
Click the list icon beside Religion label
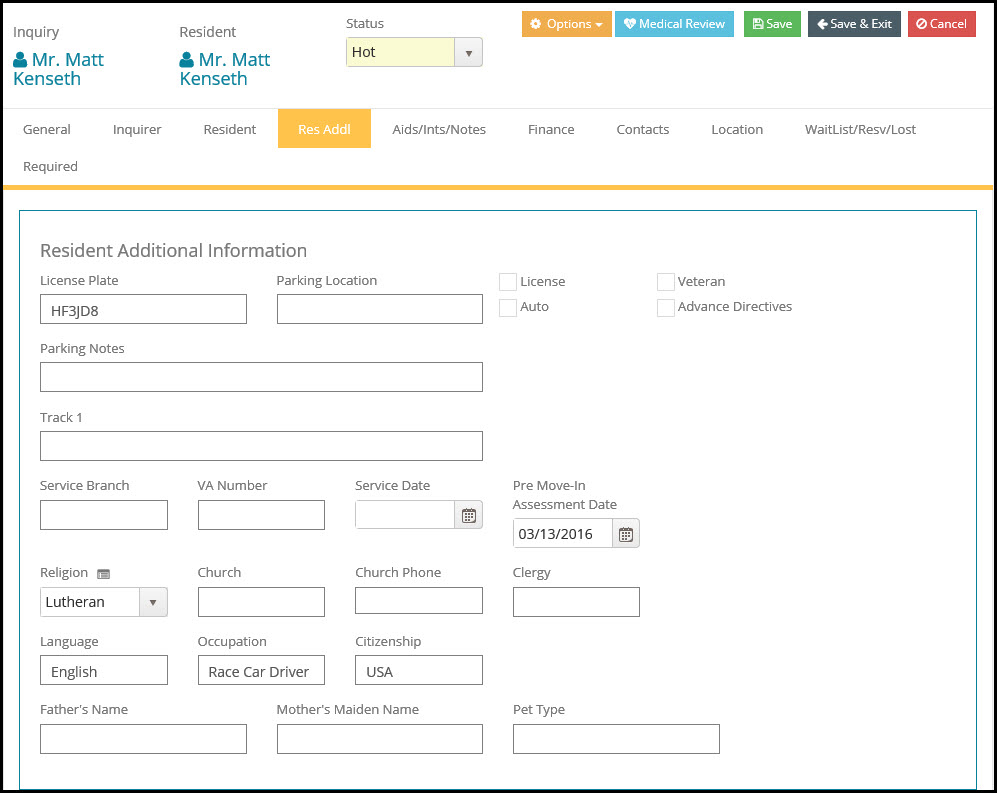(x=103, y=574)
